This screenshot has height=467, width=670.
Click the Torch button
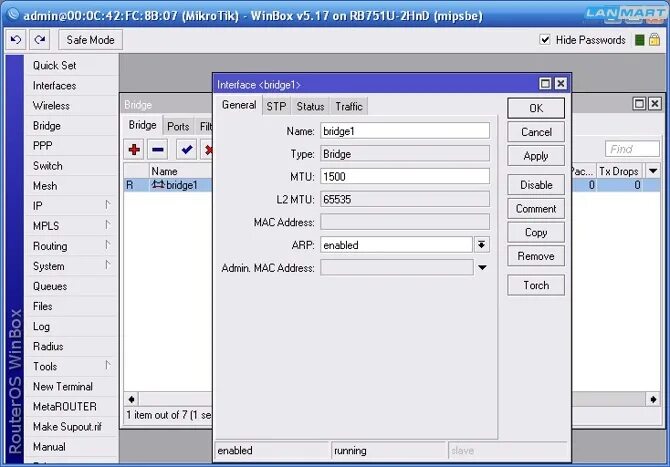point(536,285)
